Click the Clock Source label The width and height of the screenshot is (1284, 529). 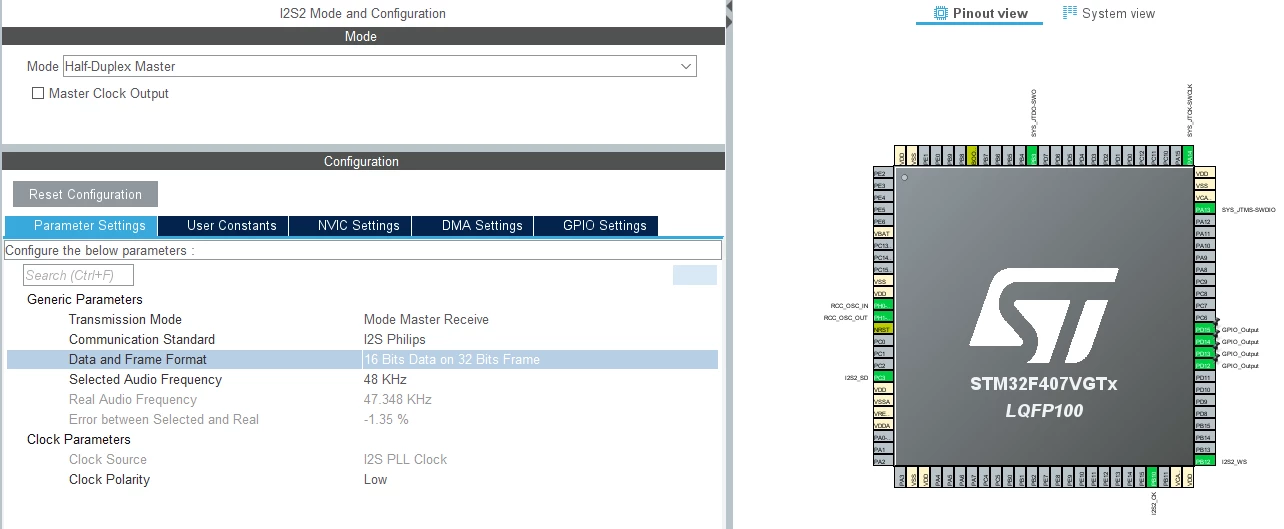coord(108,459)
